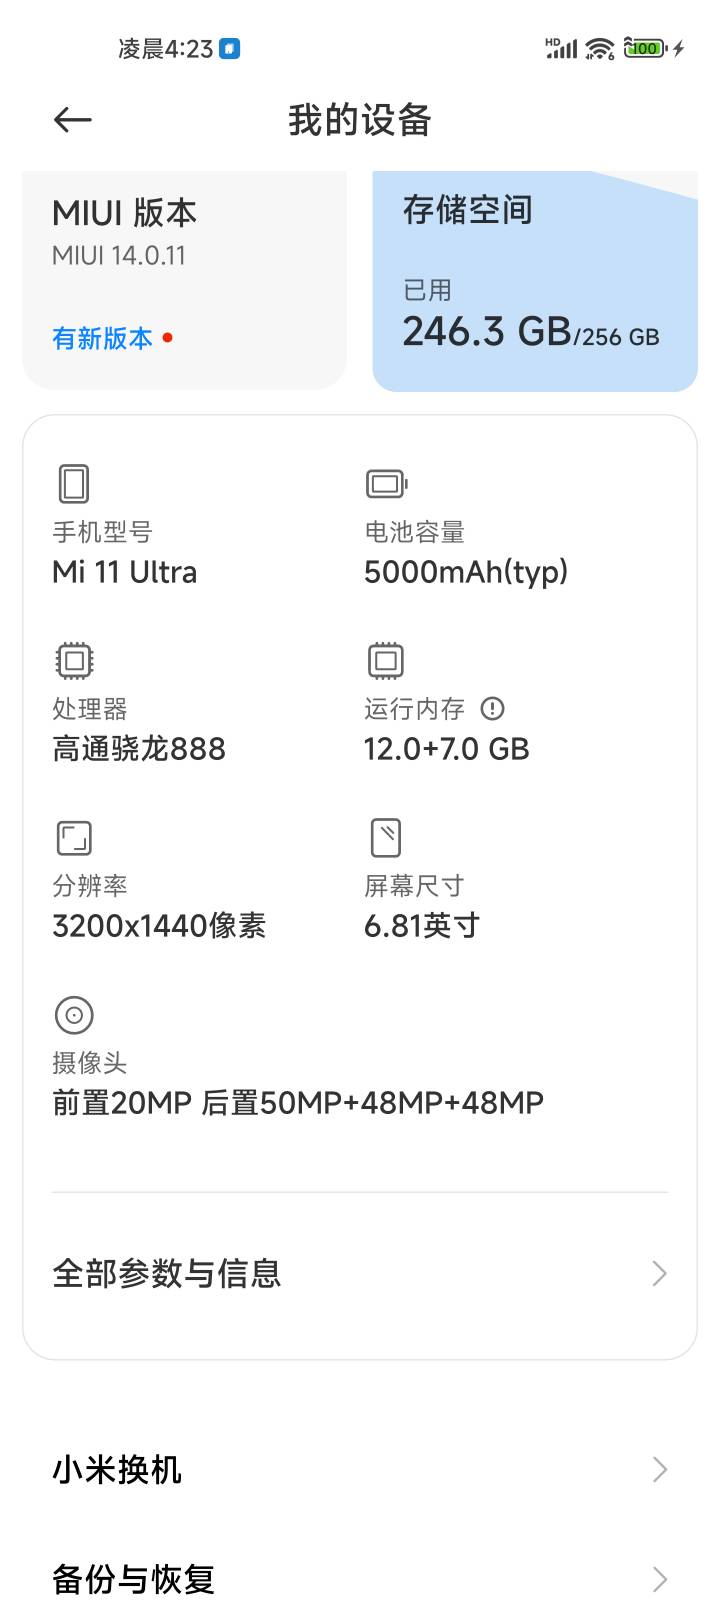Tap the resolution icon
The width and height of the screenshot is (720, 1600).
(74, 838)
